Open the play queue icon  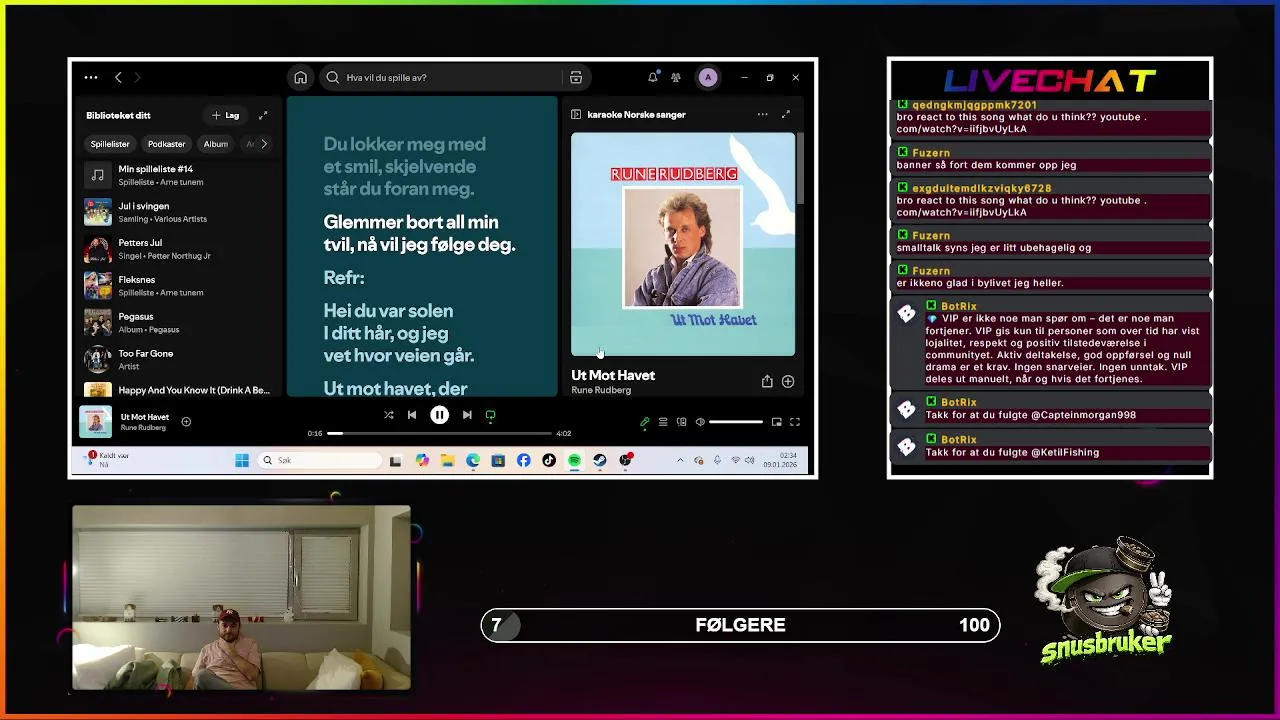click(x=663, y=422)
